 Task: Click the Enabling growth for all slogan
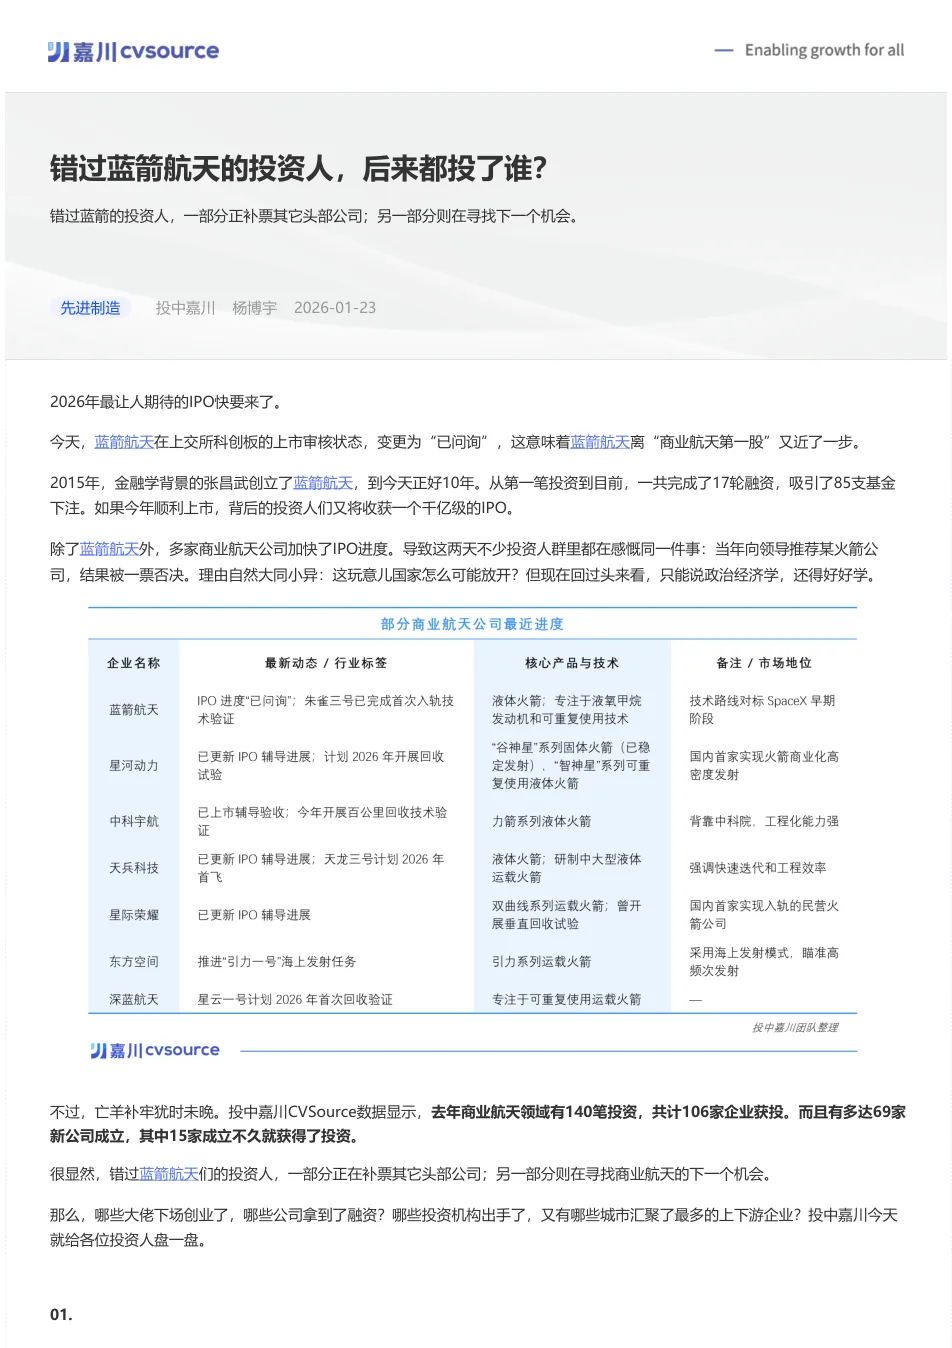824,50
